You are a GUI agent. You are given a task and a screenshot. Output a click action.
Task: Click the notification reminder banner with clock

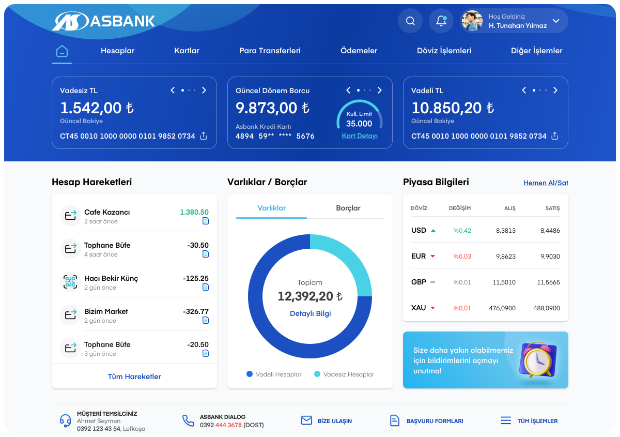tap(485, 359)
